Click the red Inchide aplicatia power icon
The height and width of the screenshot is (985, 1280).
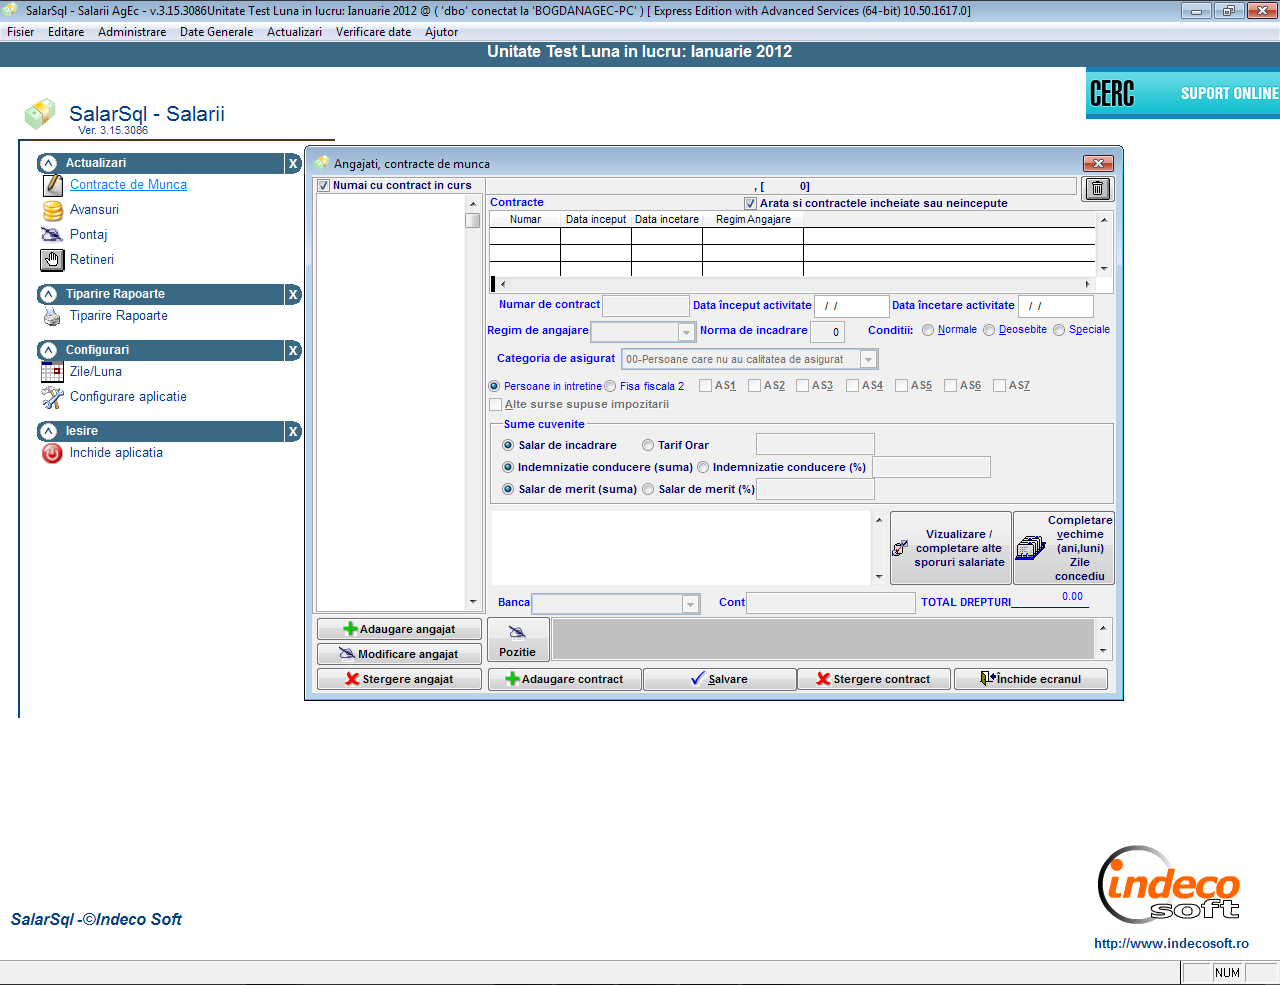[x=52, y=453]
